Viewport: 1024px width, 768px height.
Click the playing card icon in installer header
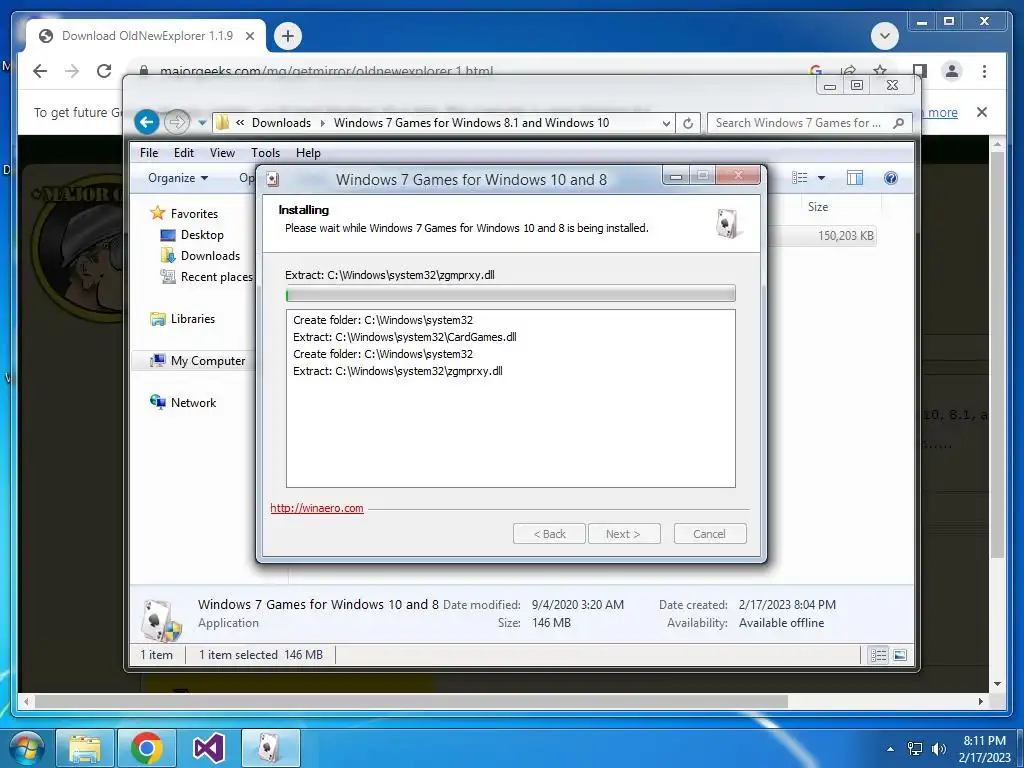pyautogui.click(x=728, y=223)
